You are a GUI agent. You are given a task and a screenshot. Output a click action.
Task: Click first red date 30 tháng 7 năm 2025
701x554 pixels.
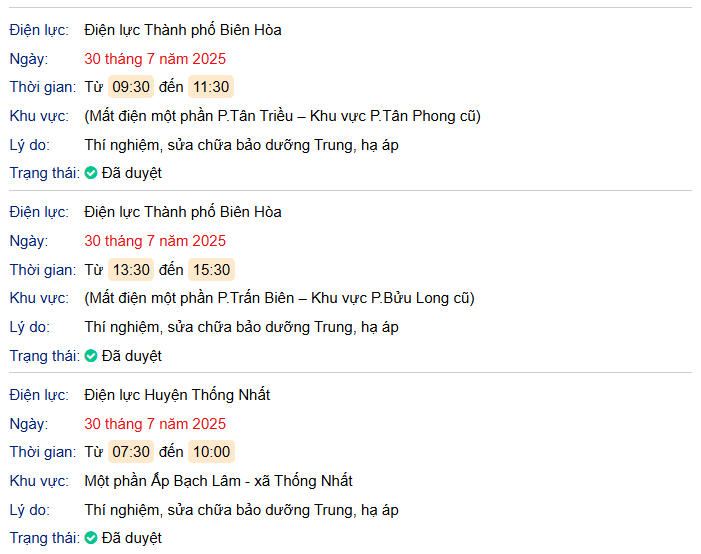tap(155, 58)
